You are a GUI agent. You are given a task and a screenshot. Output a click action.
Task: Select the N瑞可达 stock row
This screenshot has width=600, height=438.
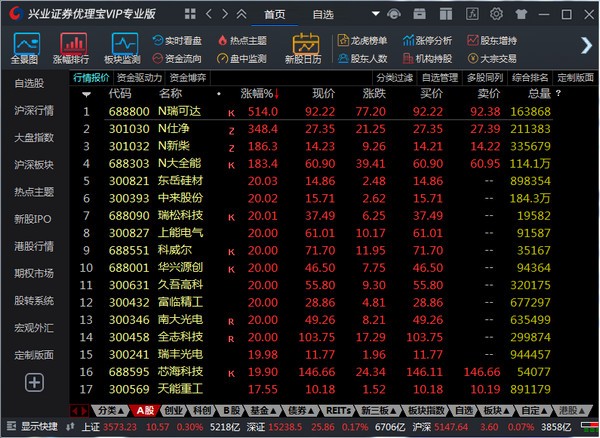tap(316, 111)
